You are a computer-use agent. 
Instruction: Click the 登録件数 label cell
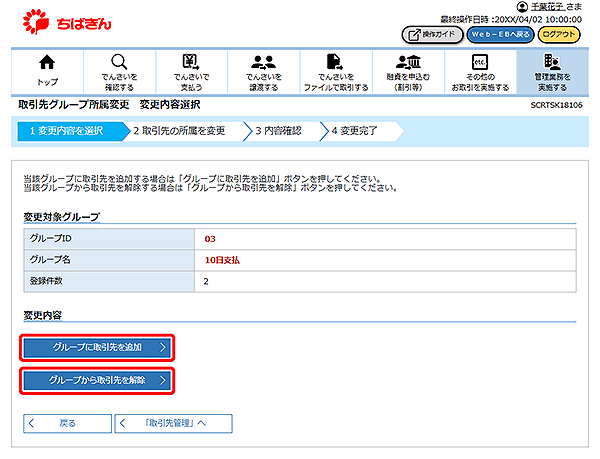109,282
